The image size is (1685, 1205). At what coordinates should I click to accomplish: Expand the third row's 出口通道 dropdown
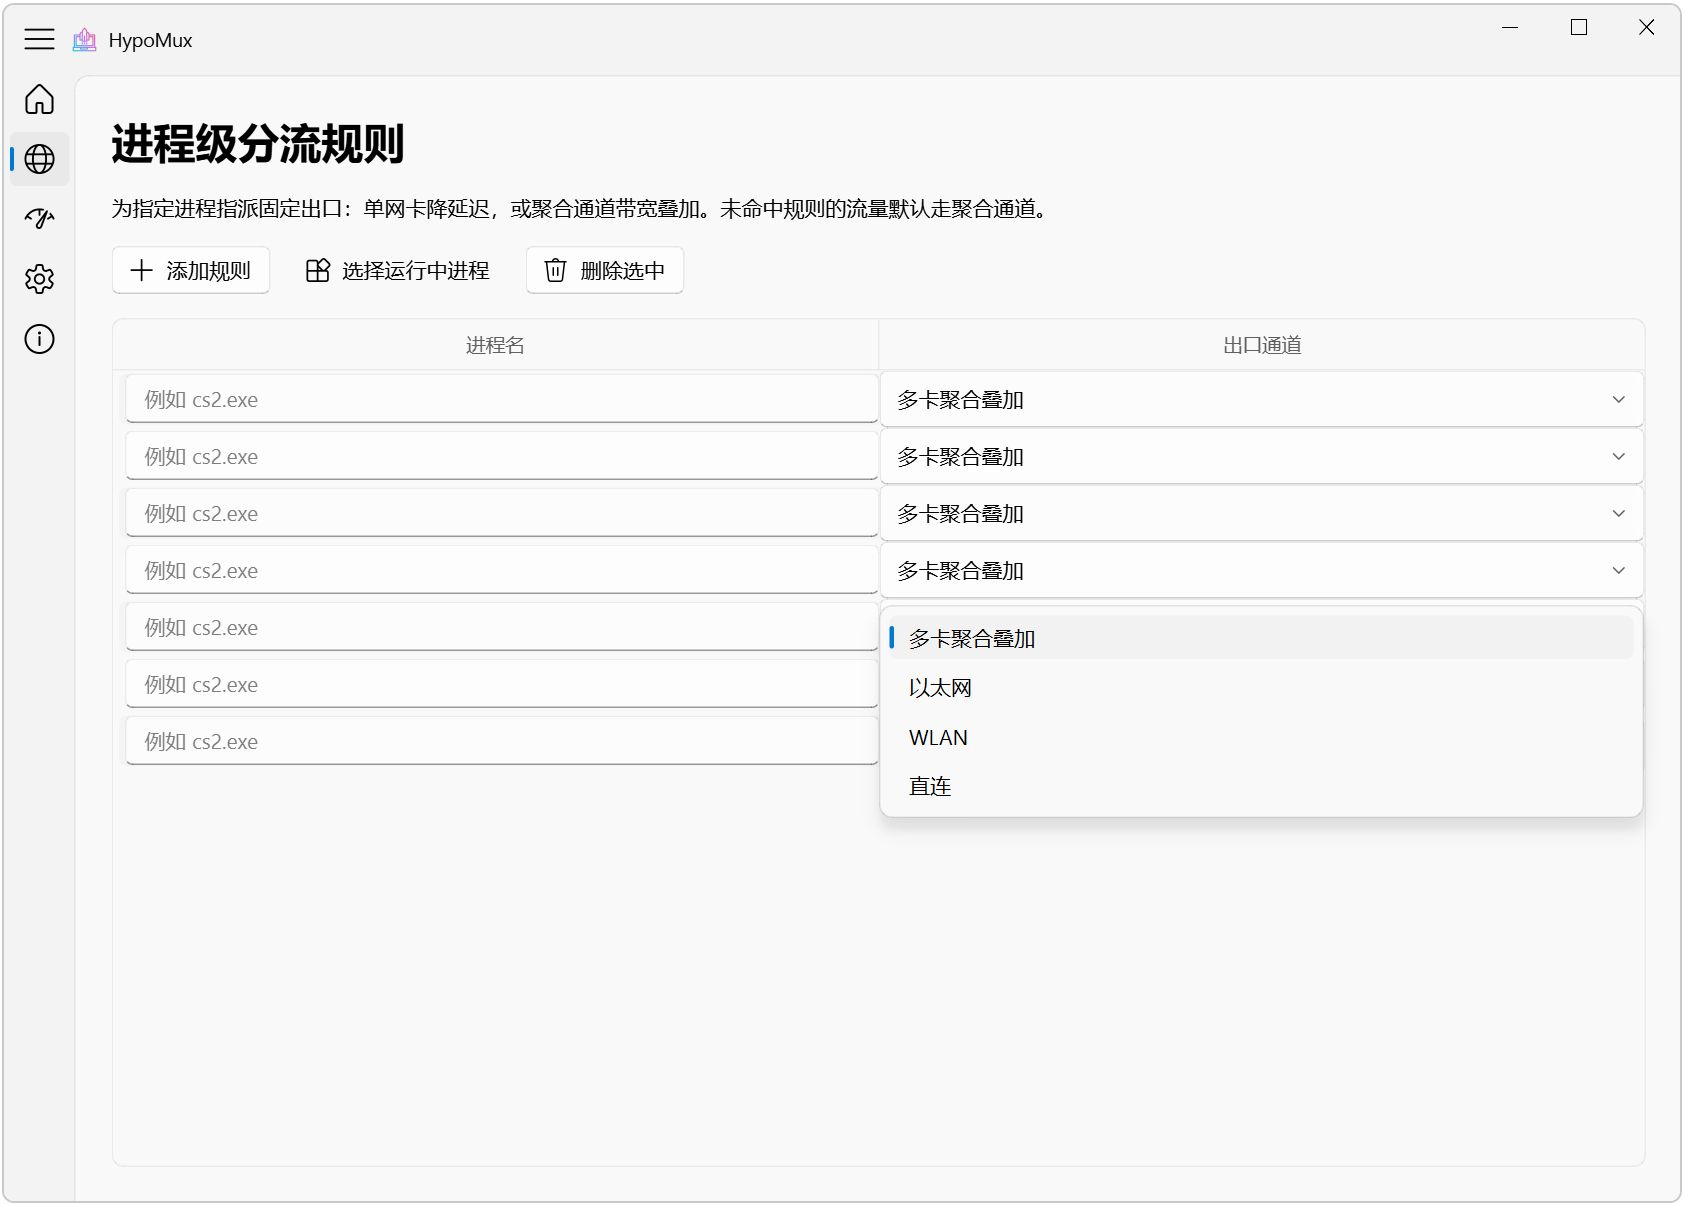point(1262,514)
